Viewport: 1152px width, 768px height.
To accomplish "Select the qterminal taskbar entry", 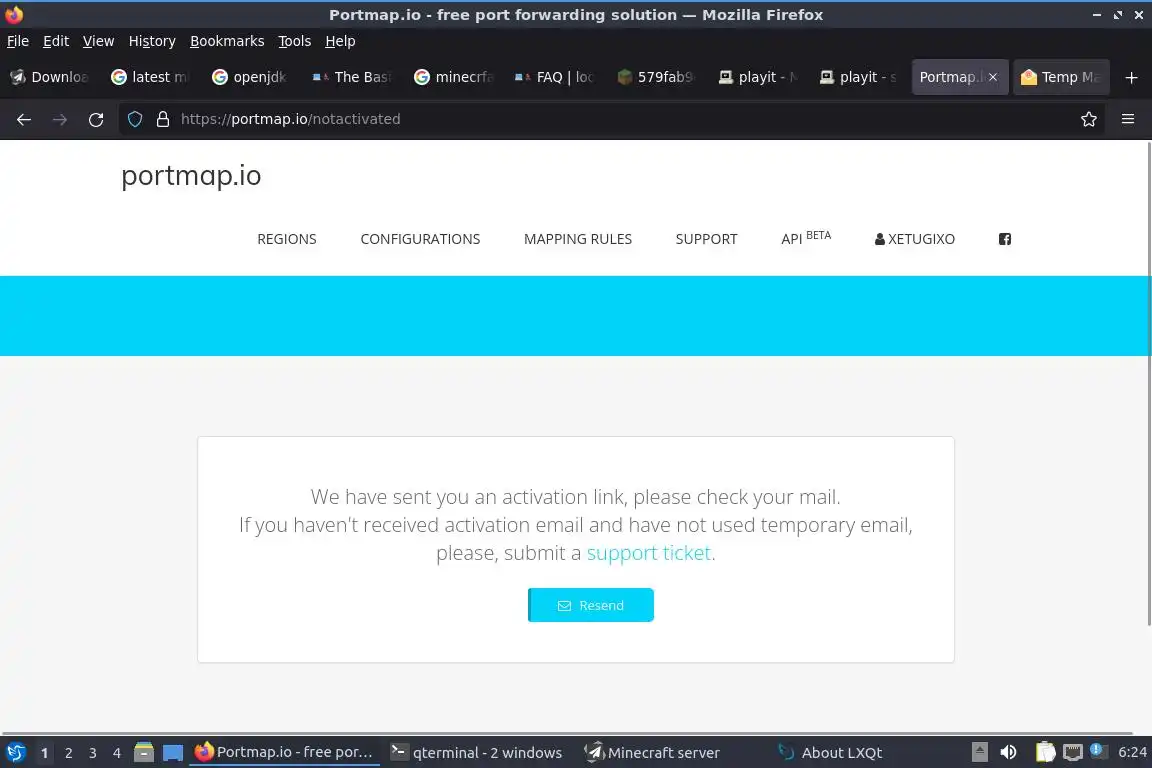I will [476, 753].
